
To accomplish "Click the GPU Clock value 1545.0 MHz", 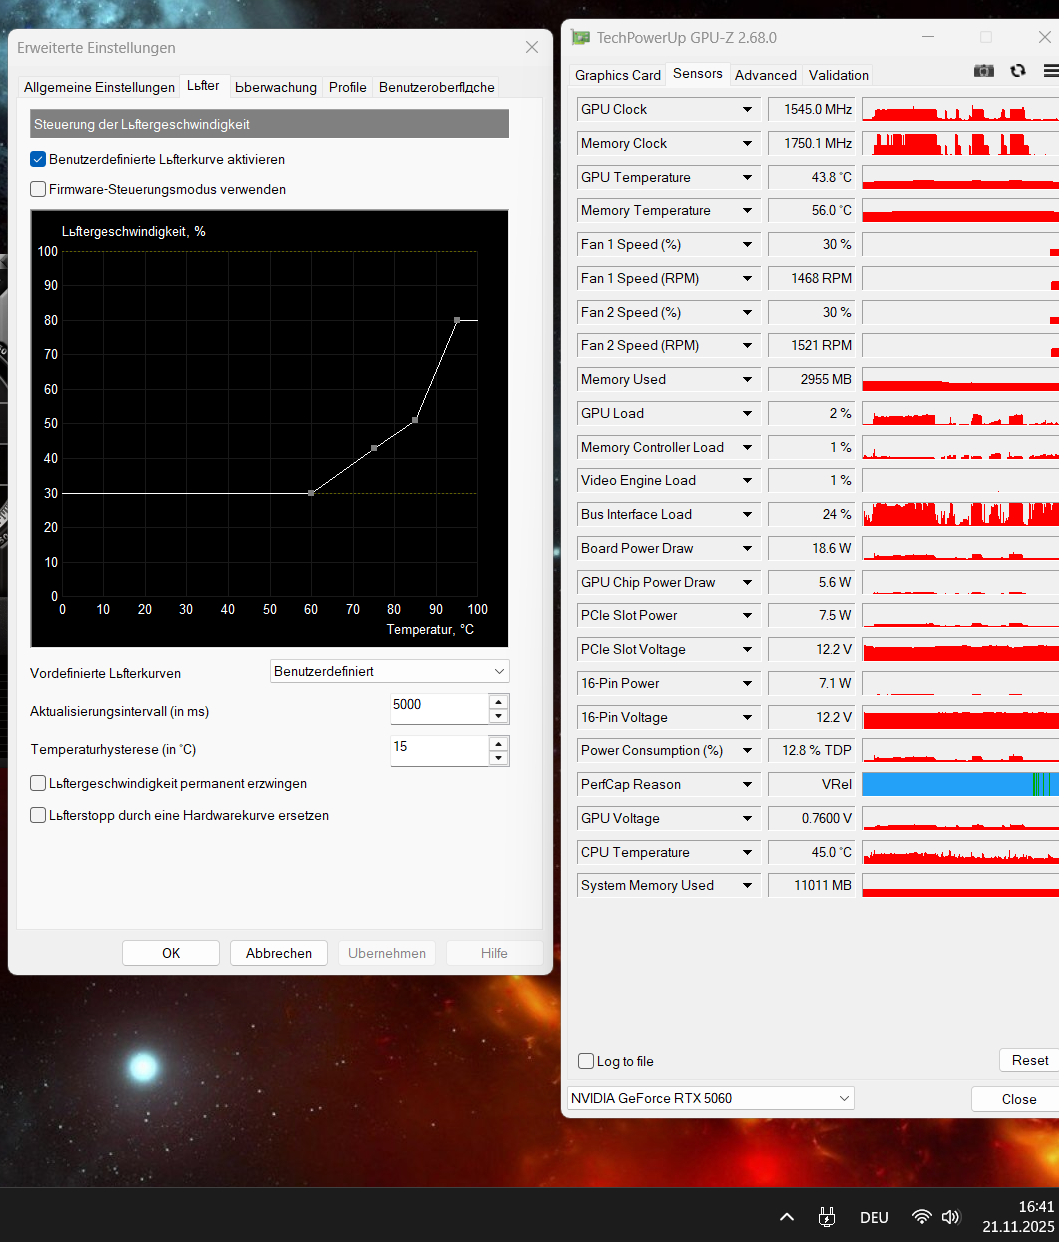I will coord(813,109).
